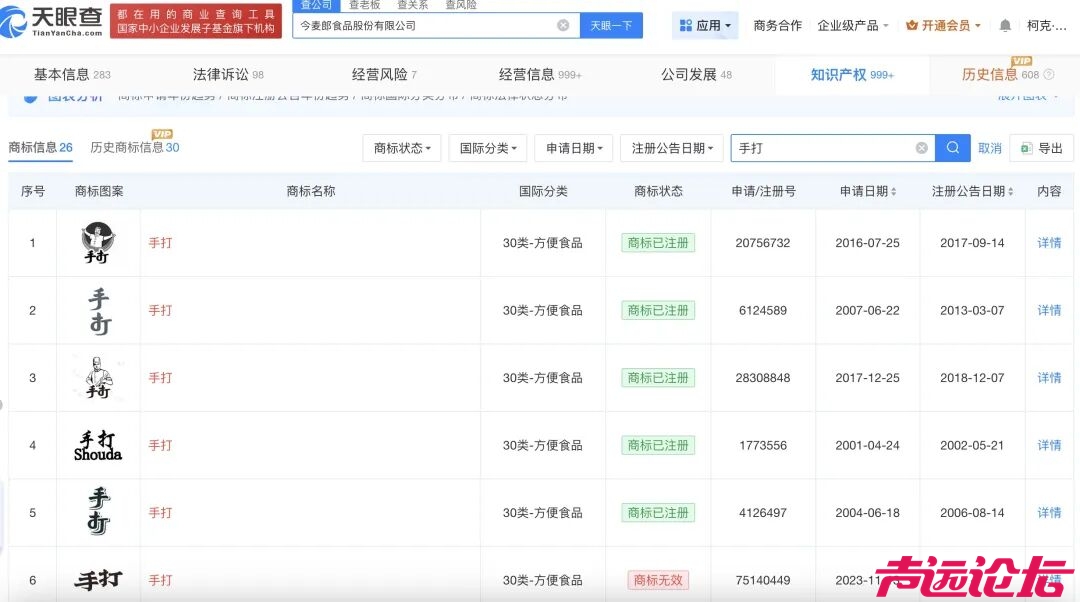
Task: Click the 手打 name in row 1
Action: coord(160,242)
